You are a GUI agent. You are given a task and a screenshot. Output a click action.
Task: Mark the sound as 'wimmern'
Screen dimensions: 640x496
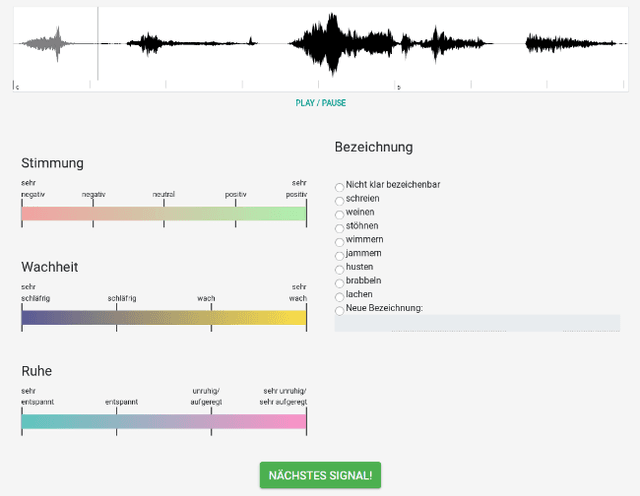click(339, 242)
